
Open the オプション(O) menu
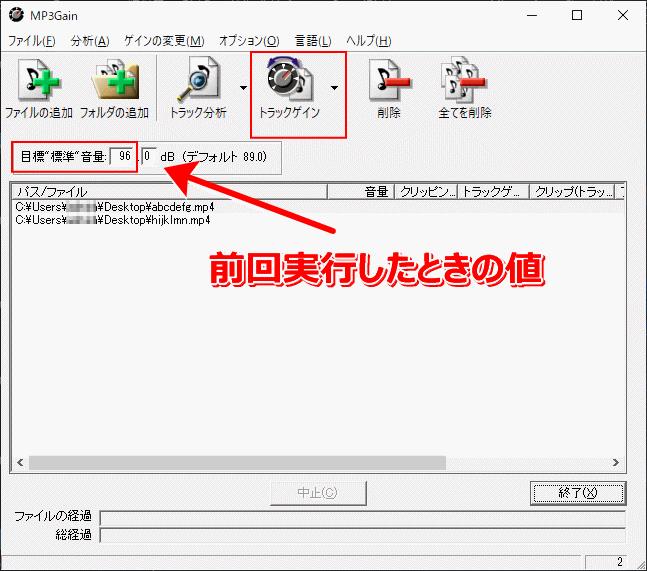point(249,41)
